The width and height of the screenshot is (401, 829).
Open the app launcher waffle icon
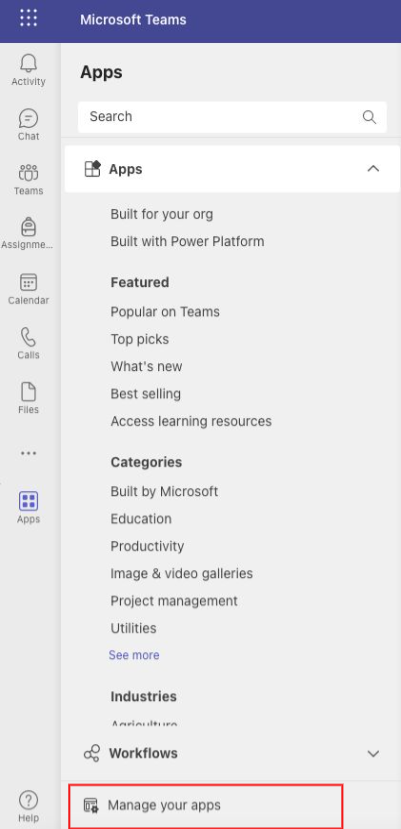(29, 17)
